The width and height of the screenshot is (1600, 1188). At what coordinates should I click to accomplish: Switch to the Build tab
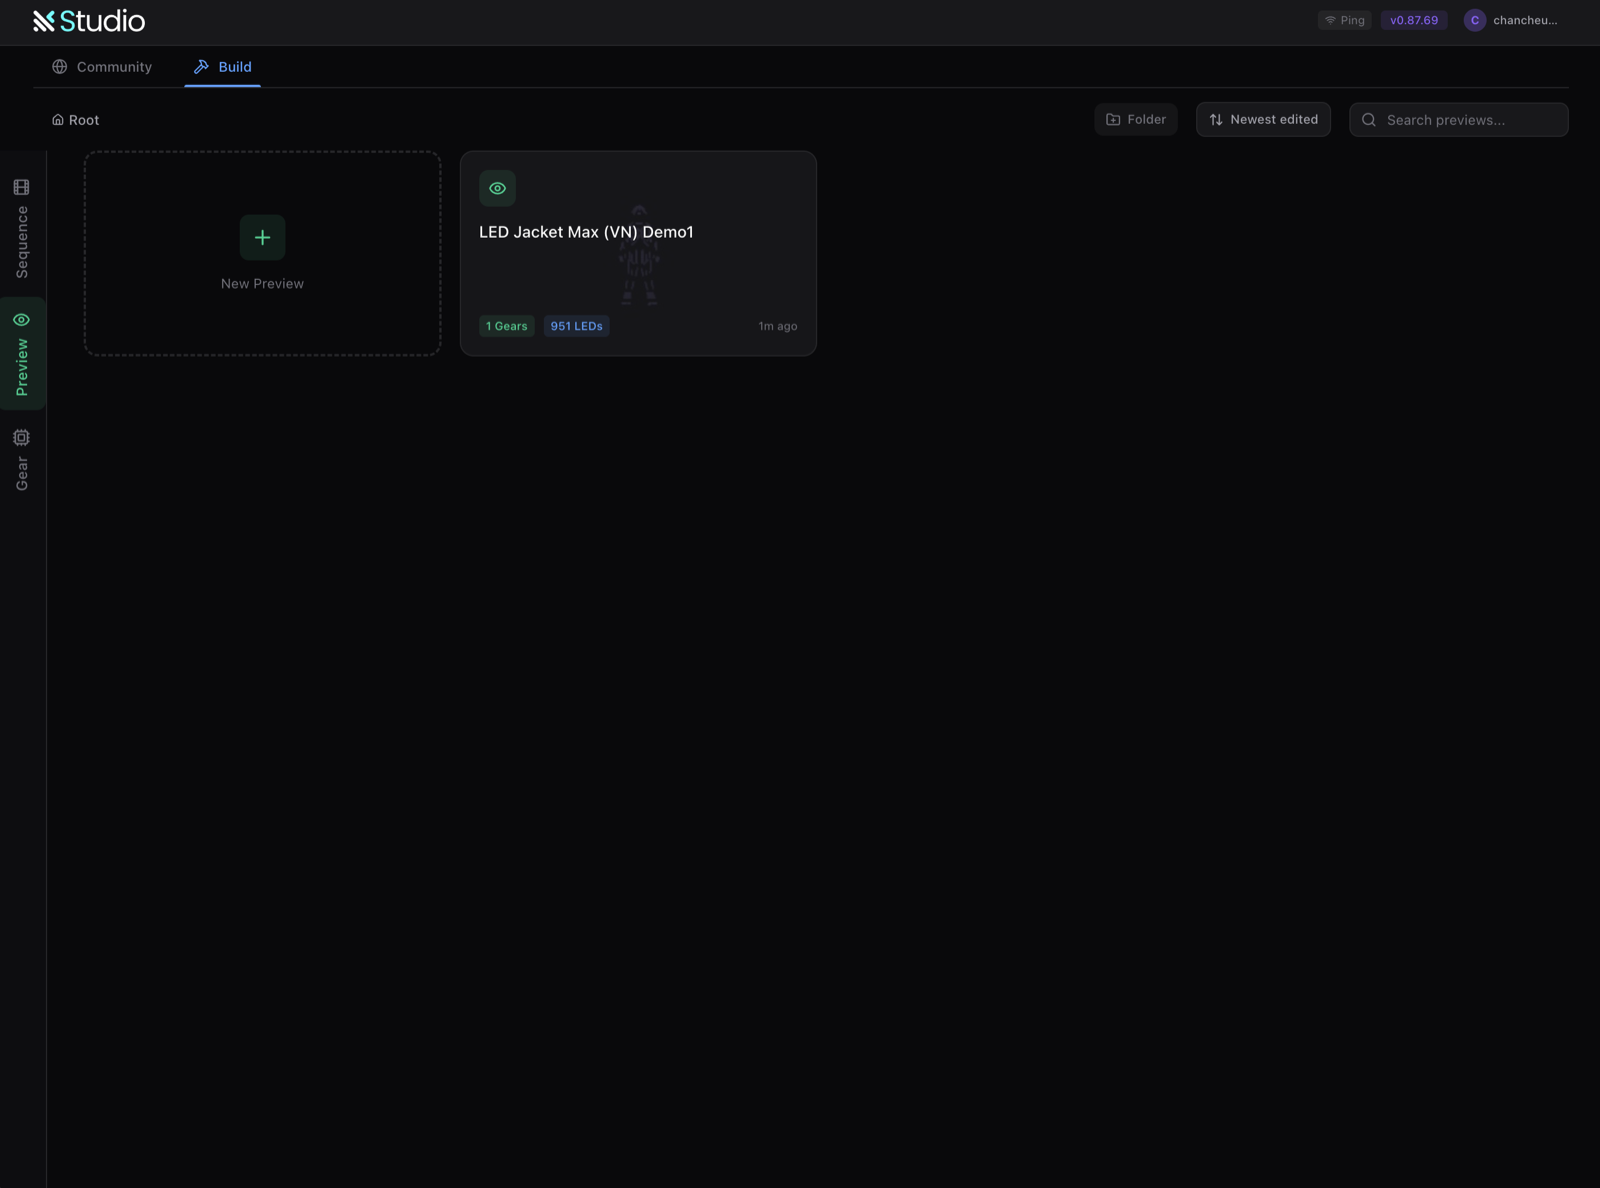[x=222, y=67]
